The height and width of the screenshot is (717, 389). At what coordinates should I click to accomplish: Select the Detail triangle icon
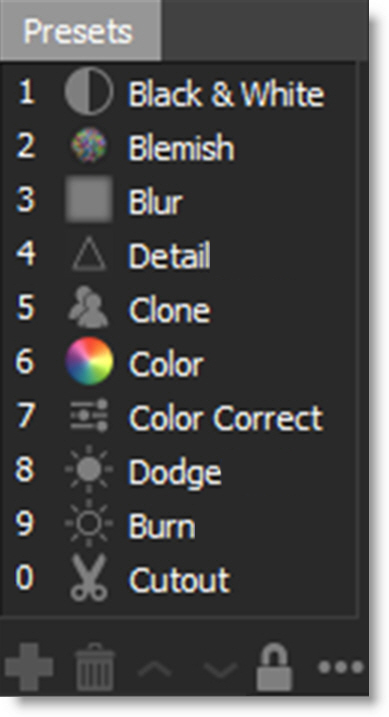tap(89, 253)
